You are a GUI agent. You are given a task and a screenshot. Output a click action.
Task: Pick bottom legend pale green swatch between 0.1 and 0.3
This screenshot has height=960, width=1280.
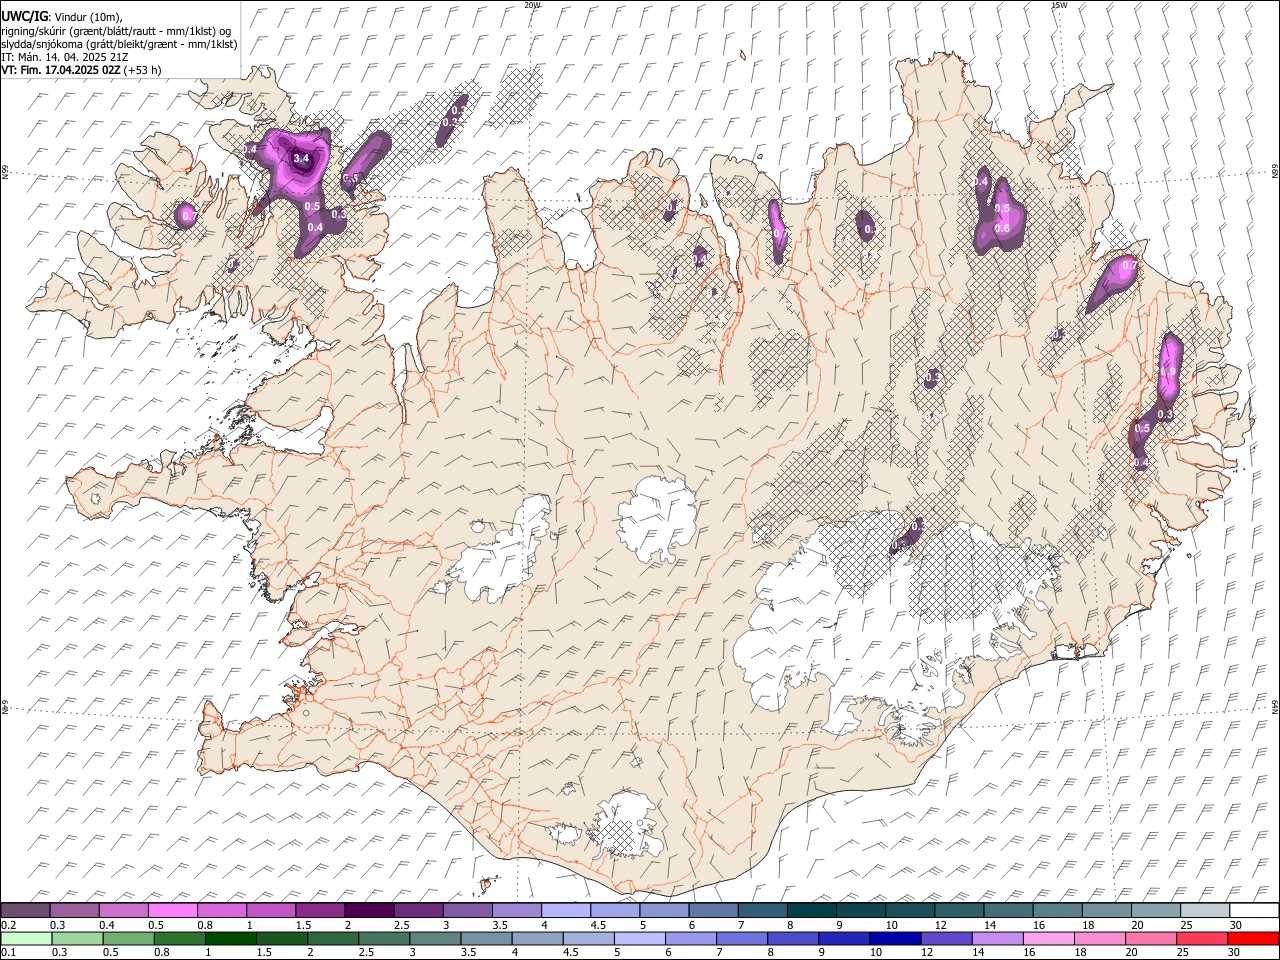point(26,938)
